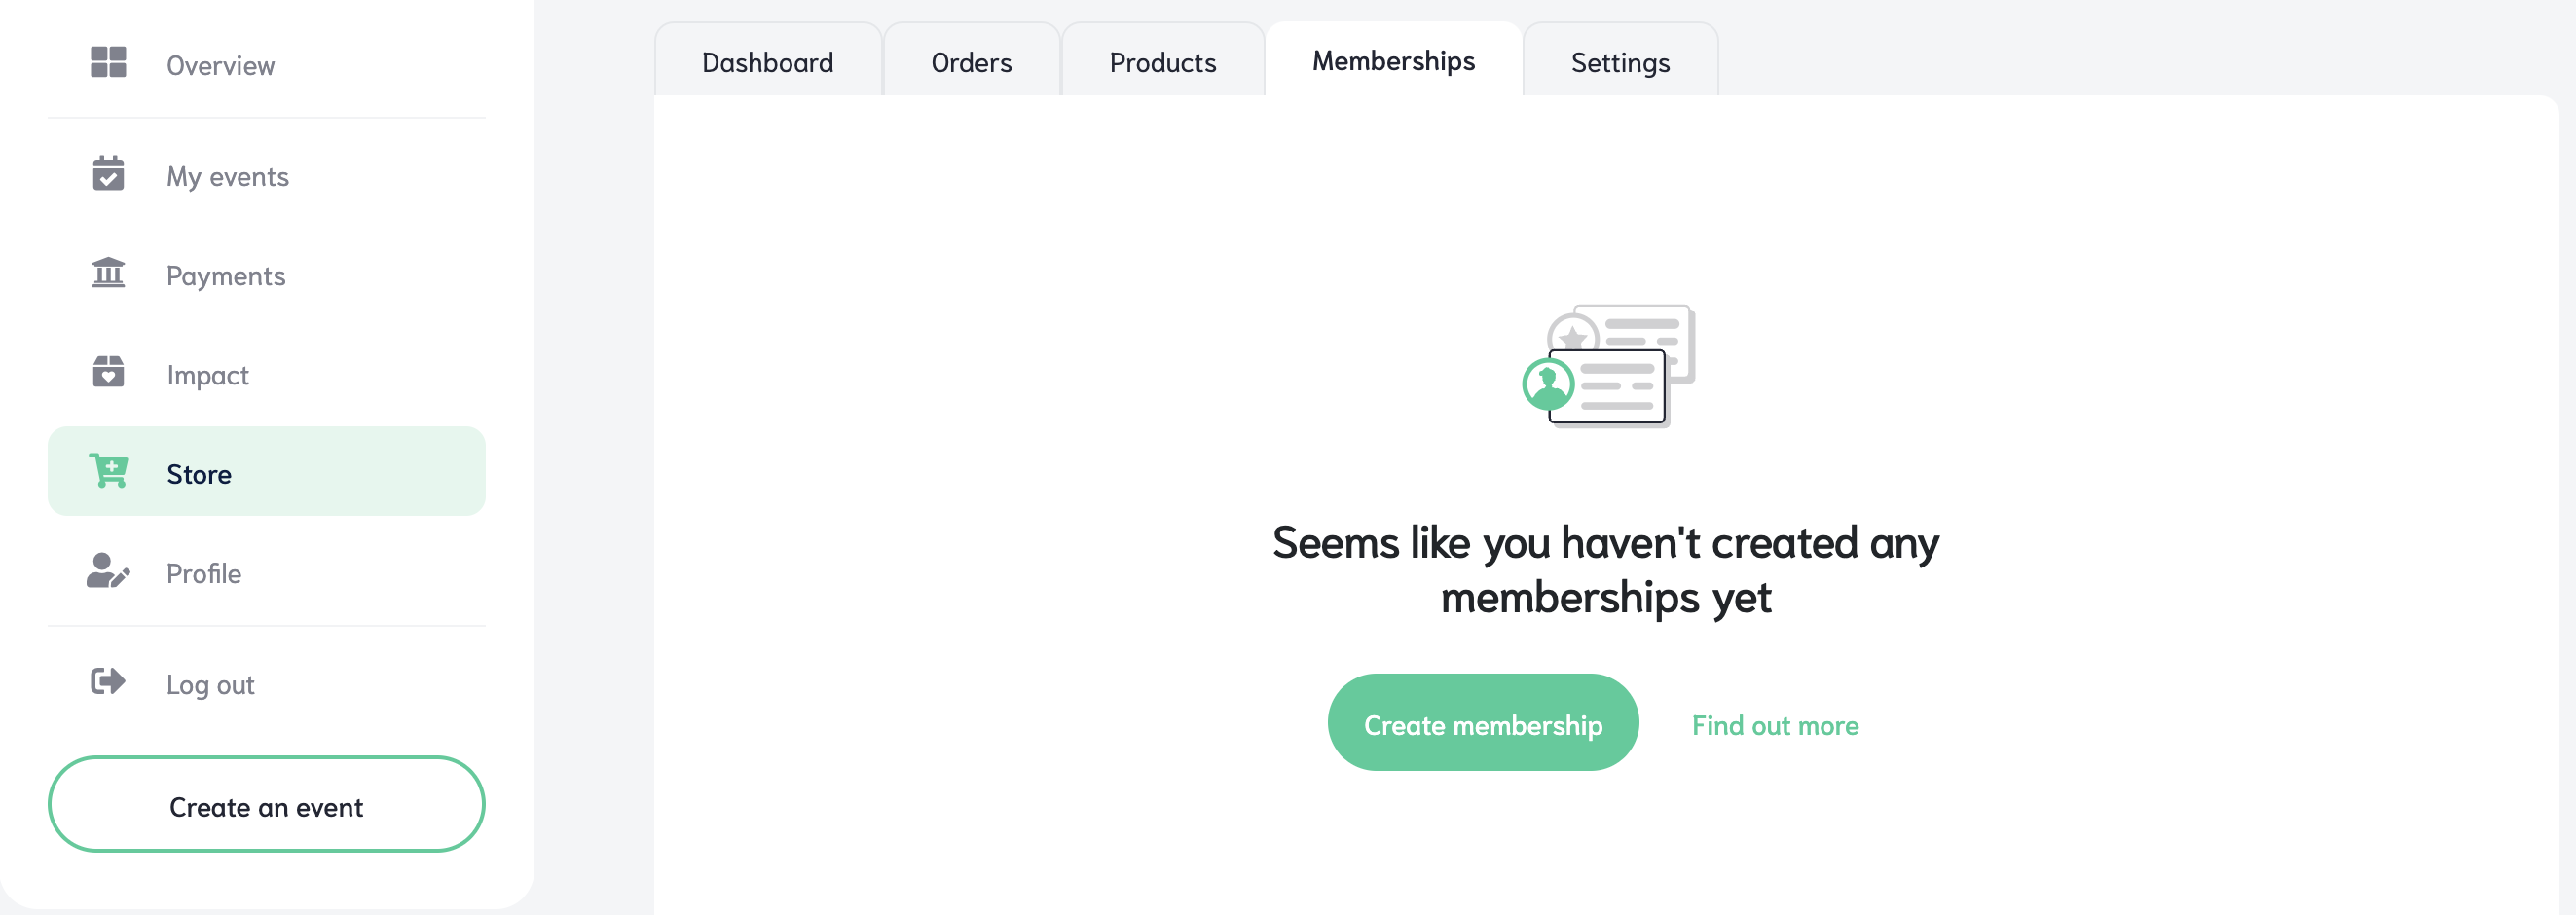Click the membership cards illustration
This screenshot has width=2576, height=915.
(x=1608, y=366)
